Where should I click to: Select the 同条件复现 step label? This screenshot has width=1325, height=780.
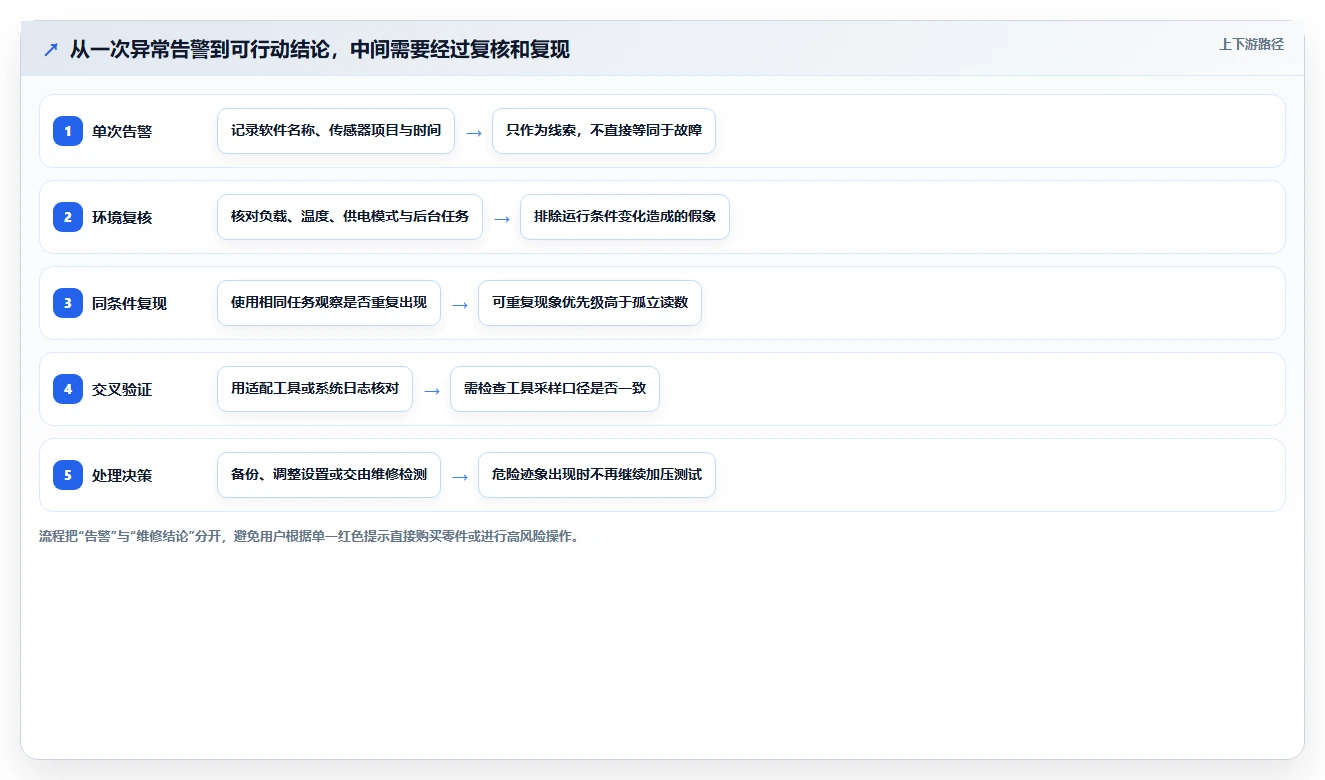point(129,303)
